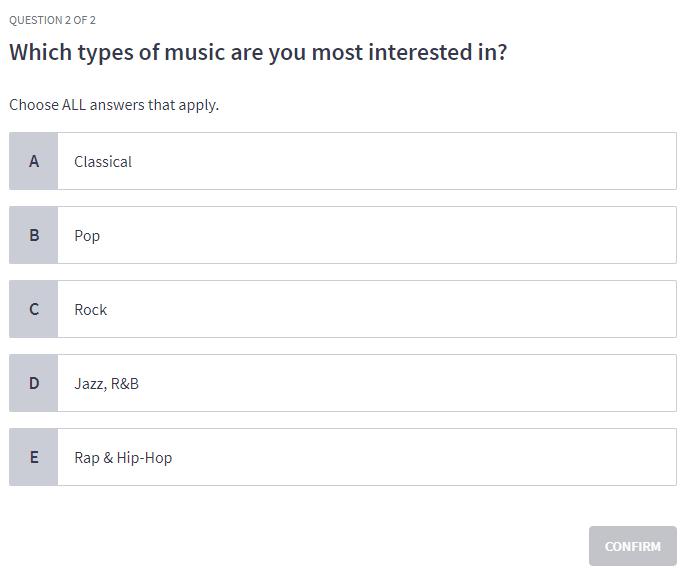Click the letter C badge
Image resolution: width=687 pixels, height=575 pixels.
(34, 309)
